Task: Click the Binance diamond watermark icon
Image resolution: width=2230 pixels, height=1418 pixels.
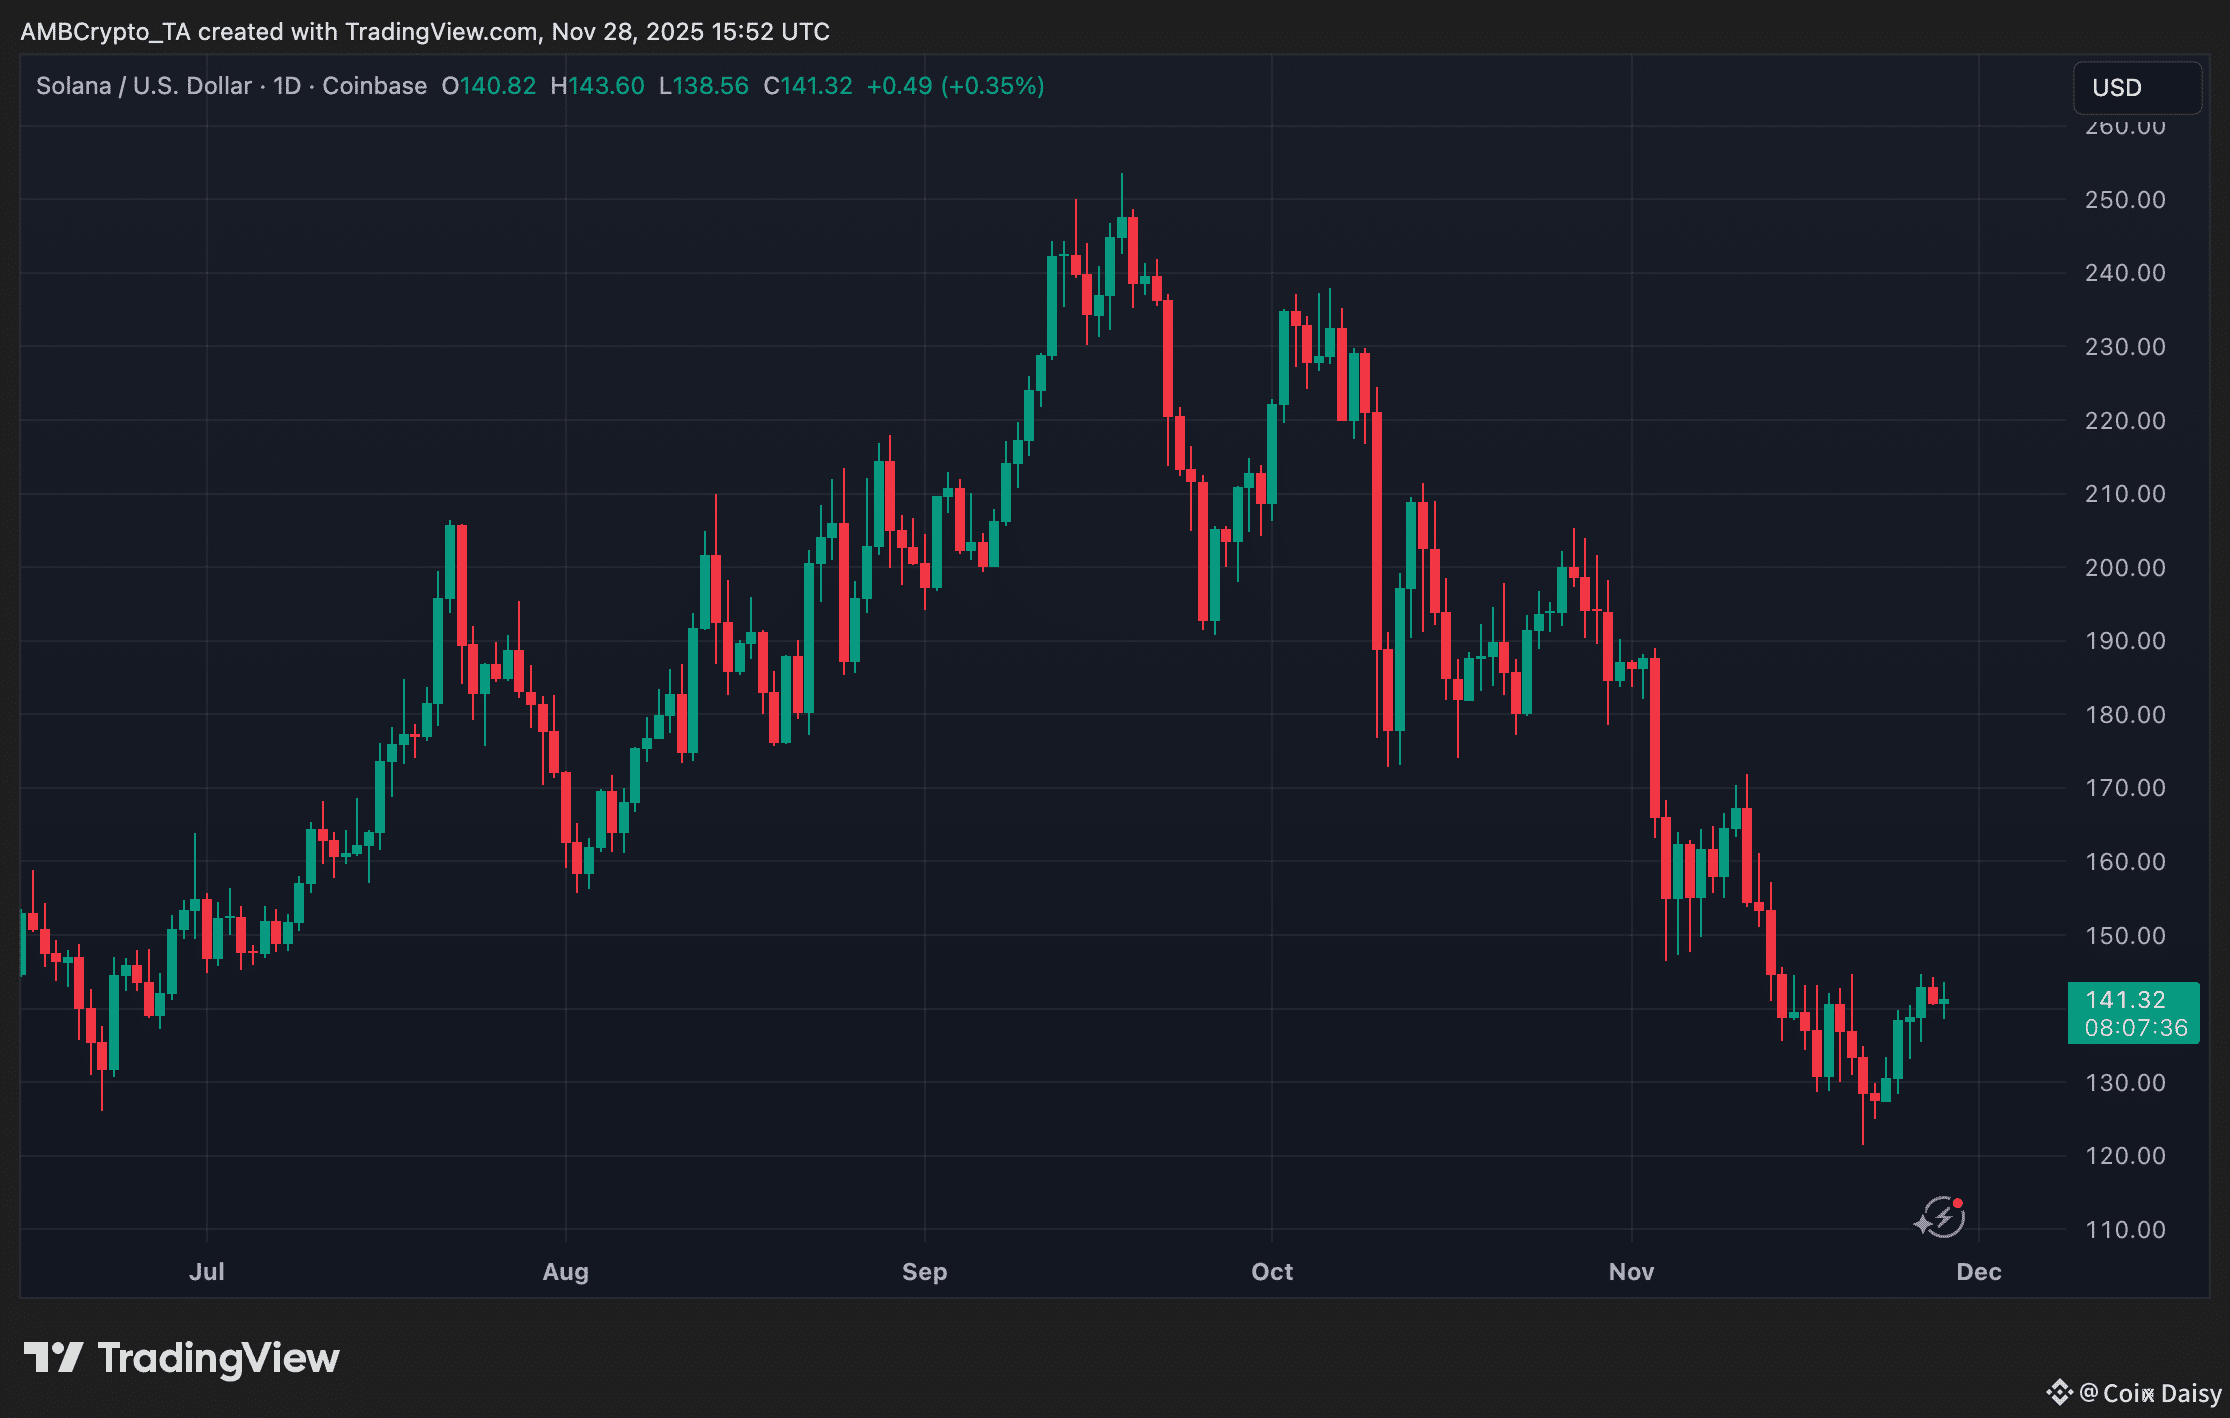Action: click(x=2058, y=1392)
